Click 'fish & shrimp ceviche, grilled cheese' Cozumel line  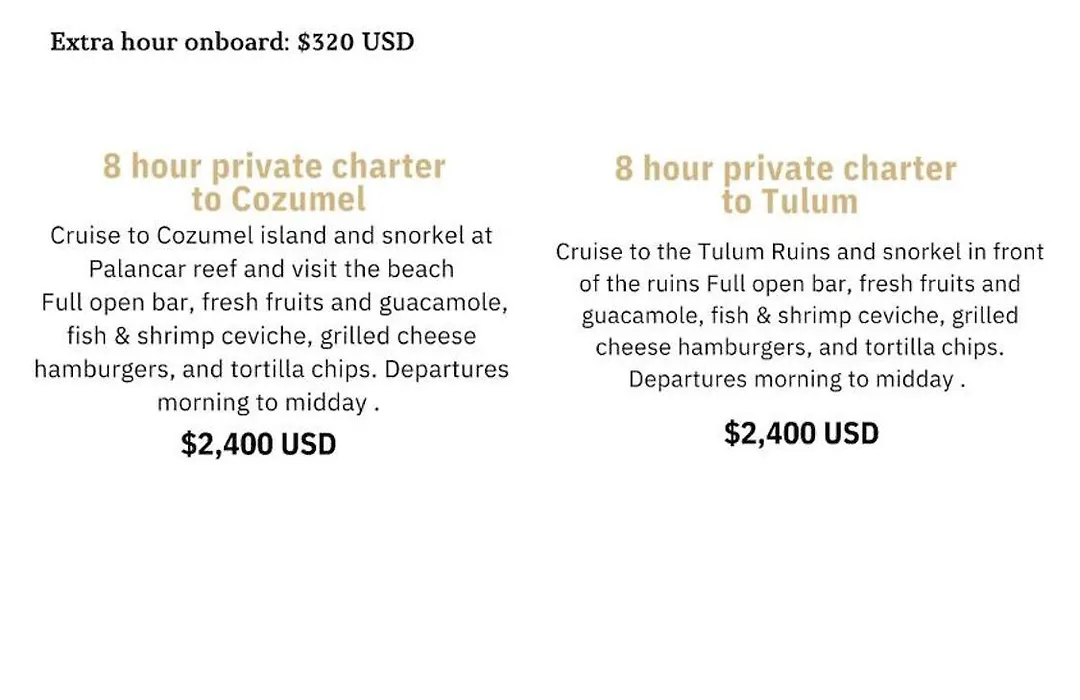271,336
